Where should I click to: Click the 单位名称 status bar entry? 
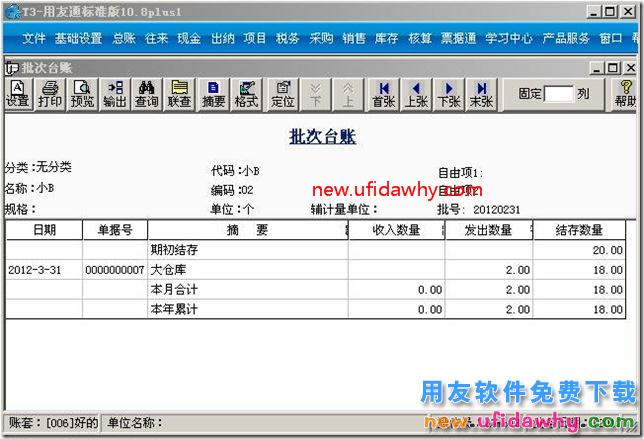pyautogui.click(x=135, y=422)
